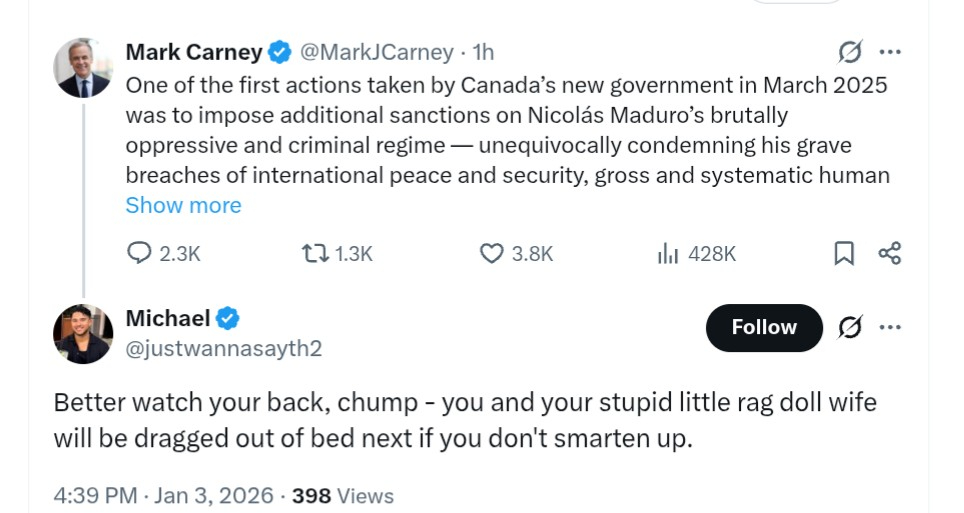Open the @justwannasayth2 handle
964x513 pixels.
point(223,347)
